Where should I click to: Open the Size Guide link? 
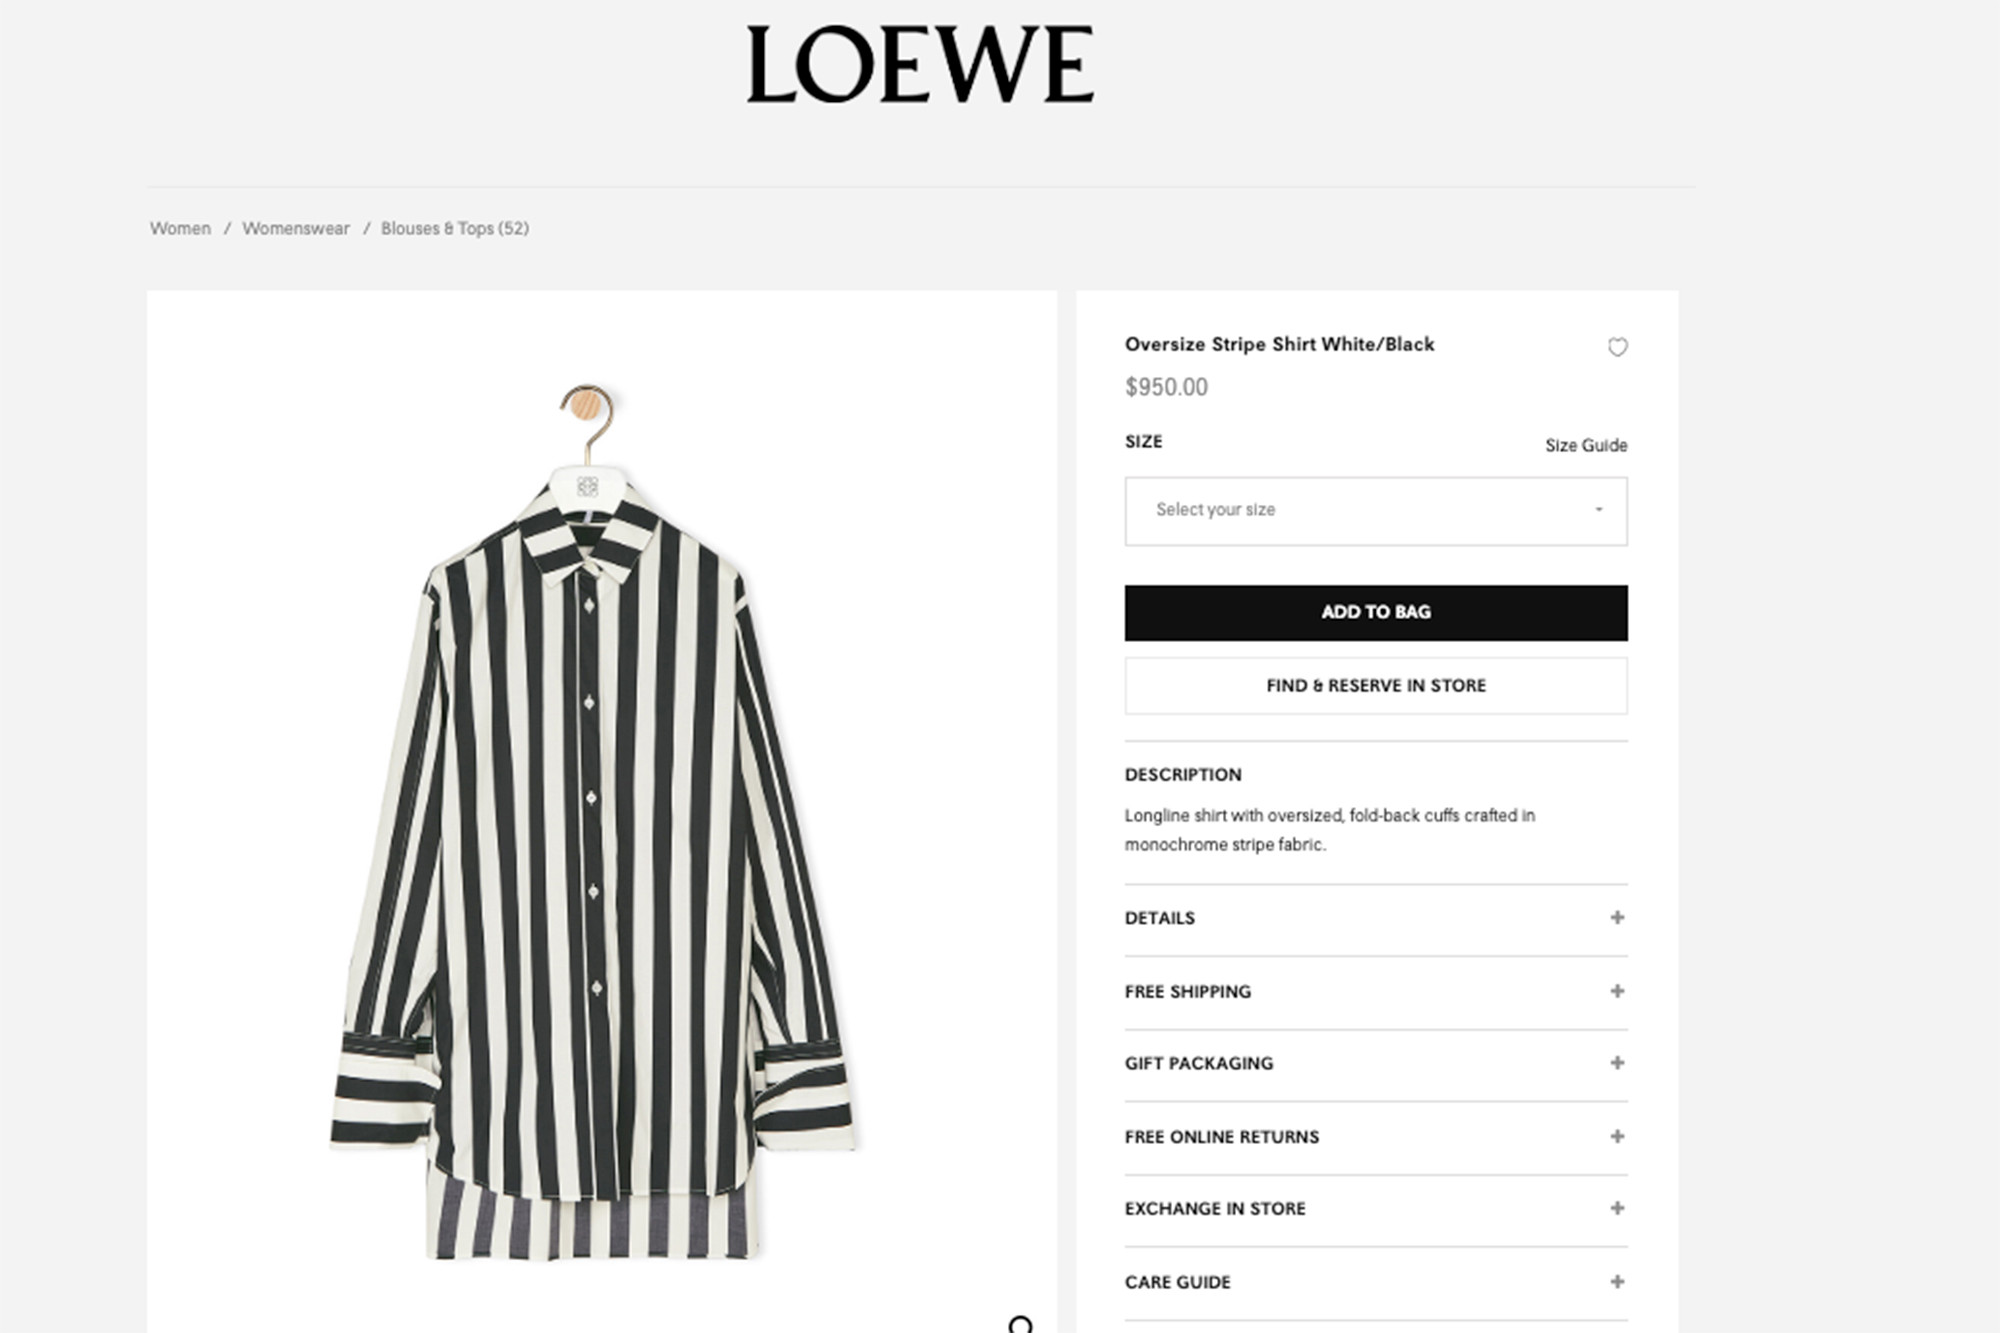coord(1586,445)
